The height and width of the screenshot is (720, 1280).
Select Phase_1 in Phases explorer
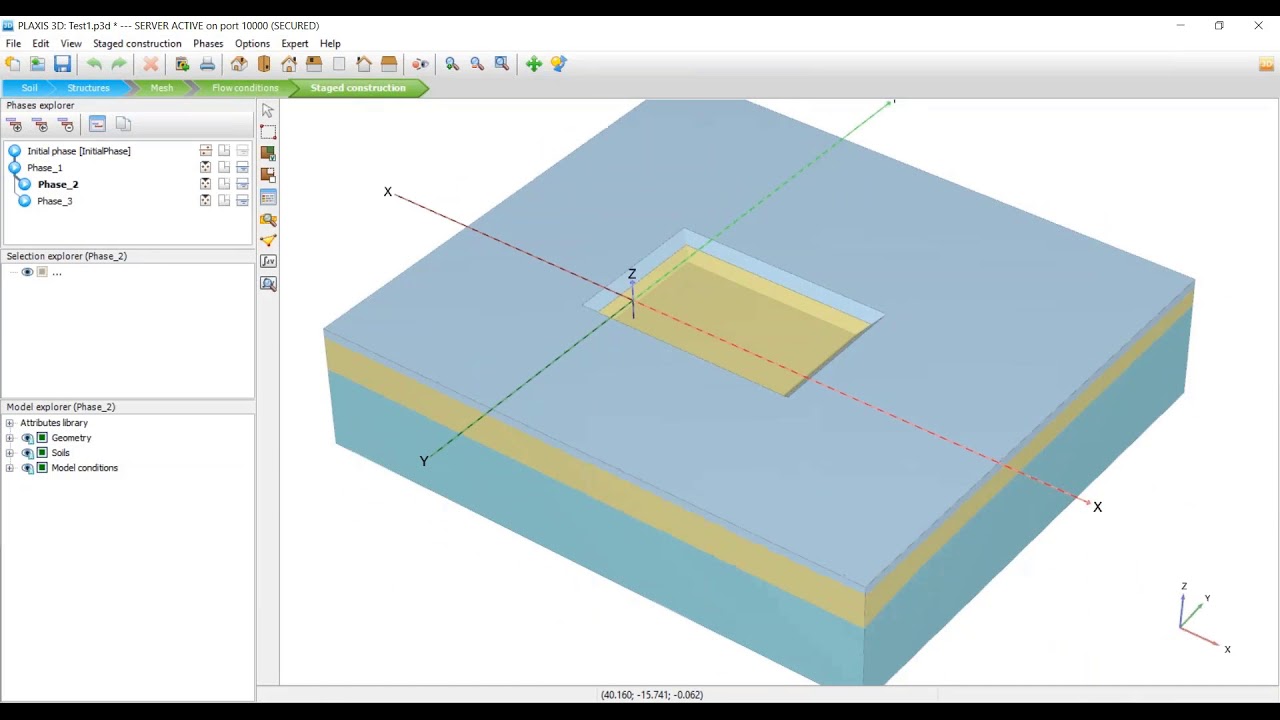44,168
